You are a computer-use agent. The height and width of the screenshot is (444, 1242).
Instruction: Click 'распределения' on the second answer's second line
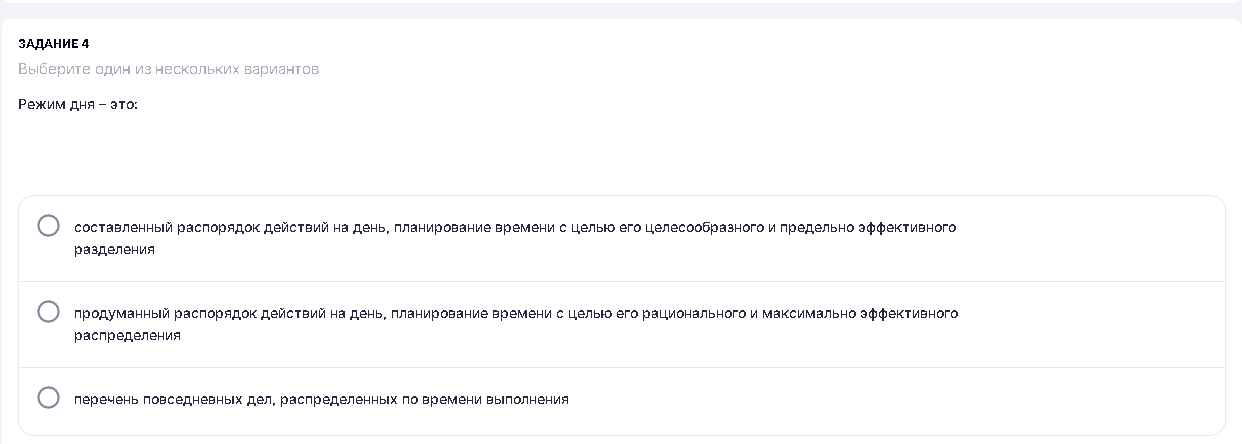point(127,336)
